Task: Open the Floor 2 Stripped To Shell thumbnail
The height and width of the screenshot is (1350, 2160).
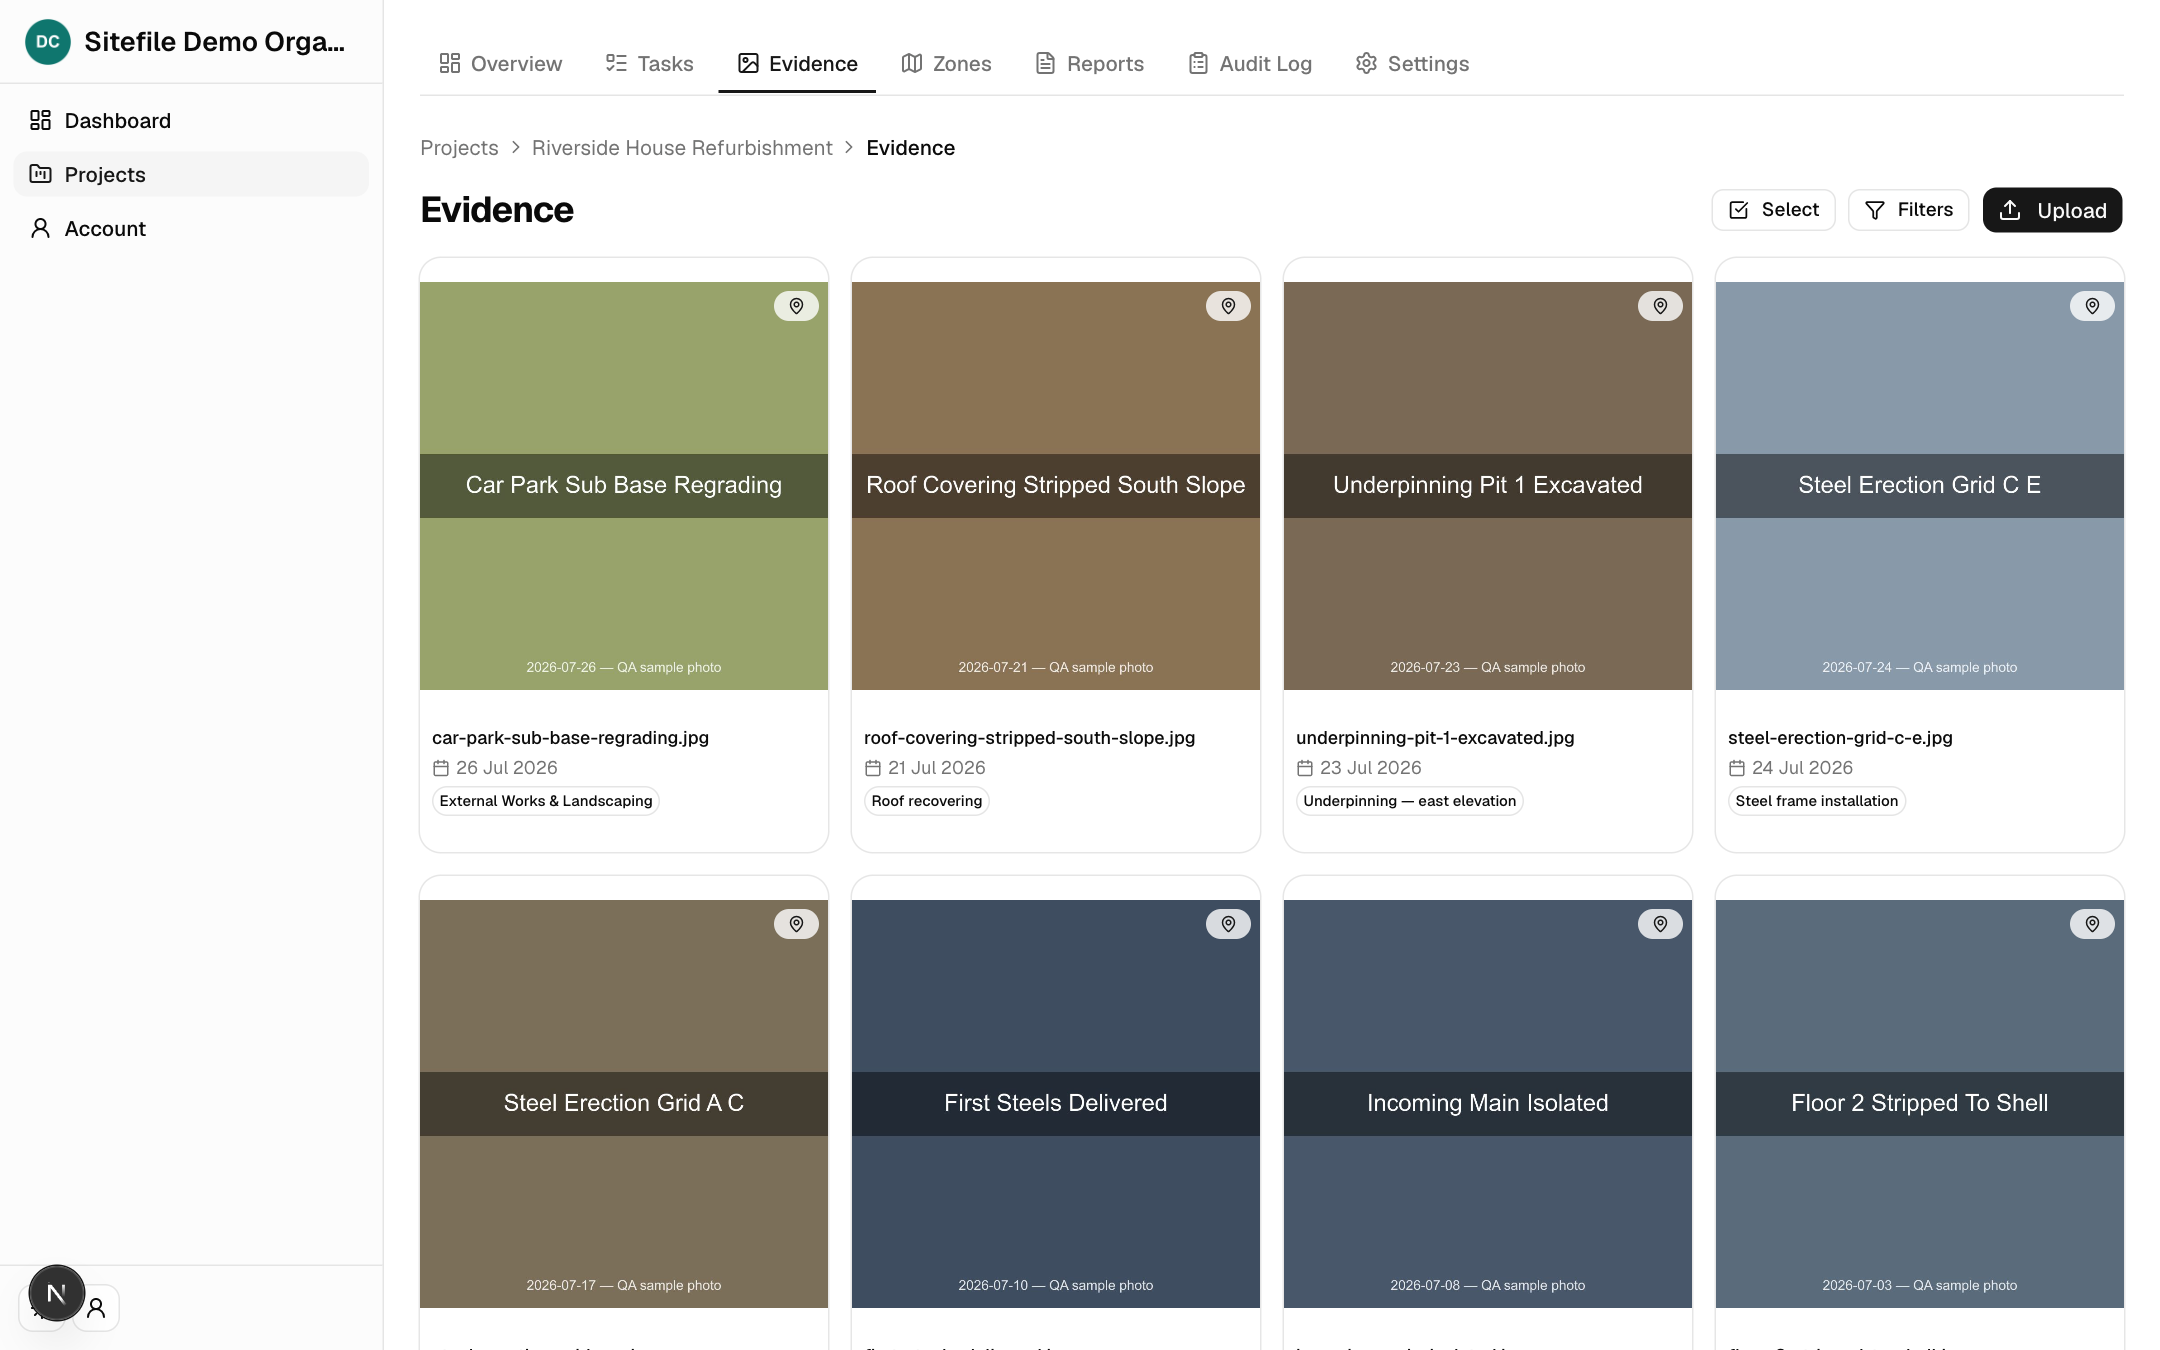Action: coord(1920,1104)
